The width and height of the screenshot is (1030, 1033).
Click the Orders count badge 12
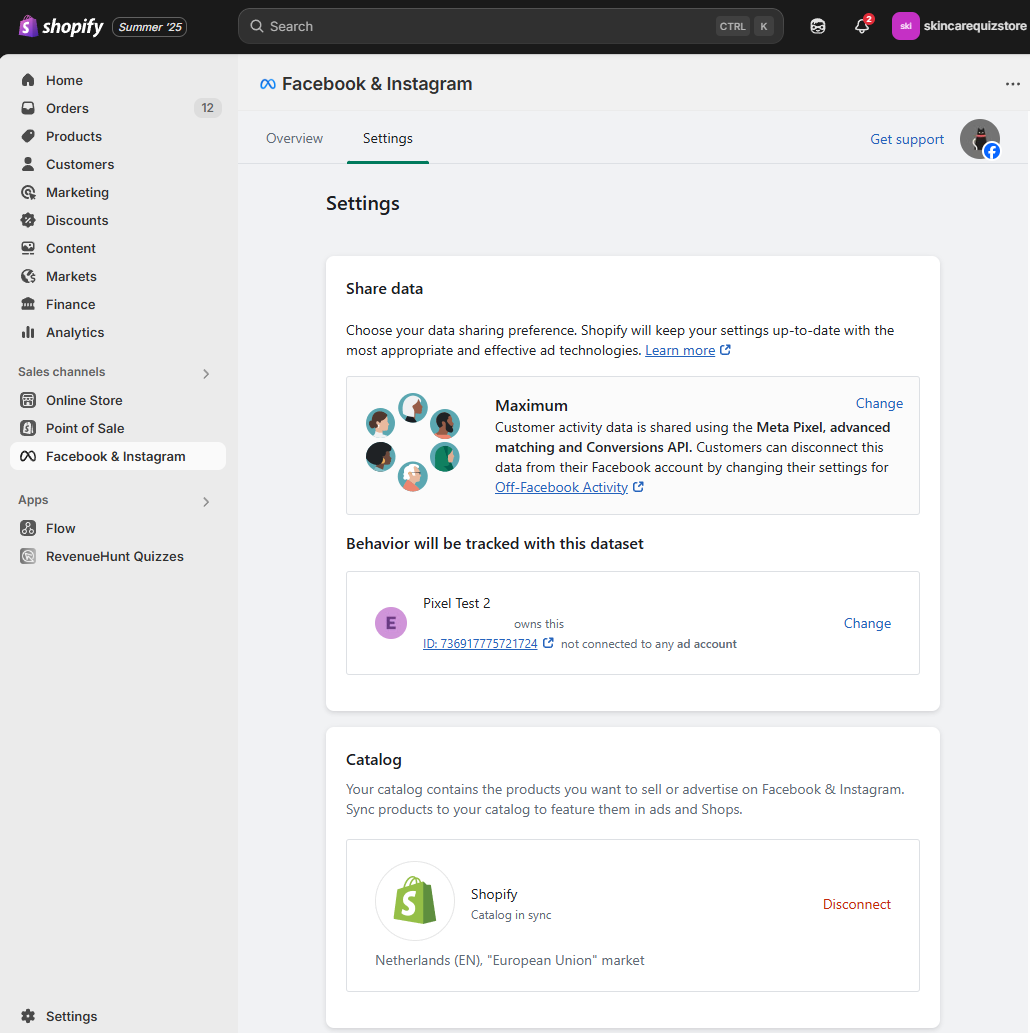208,108
